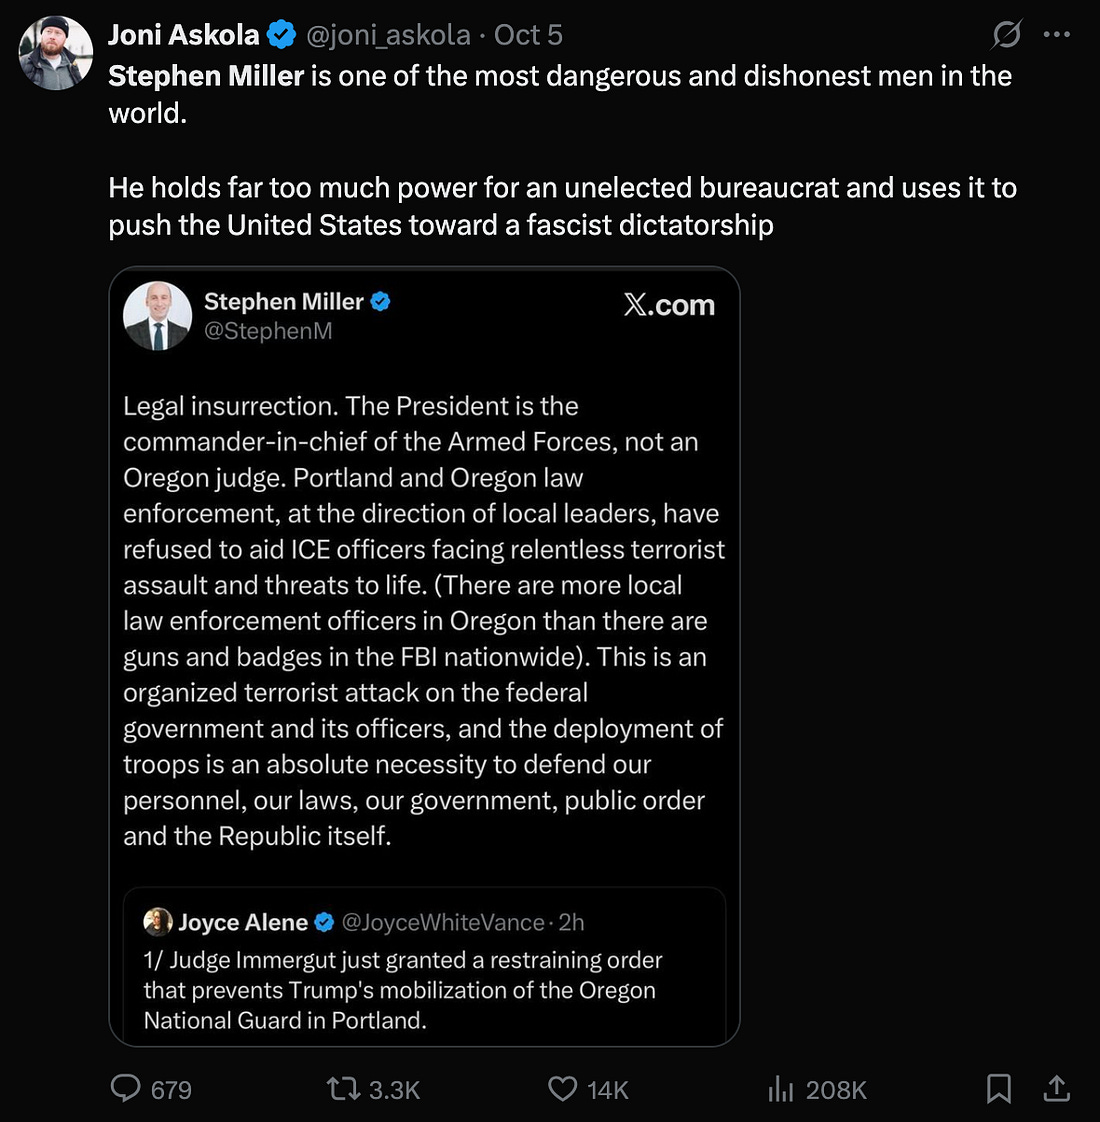Image resolution: width=1100 pixels, height=1122 pixels.
Task: Repost this tweet via retweet icon
Action: (x=343, y=1088)
